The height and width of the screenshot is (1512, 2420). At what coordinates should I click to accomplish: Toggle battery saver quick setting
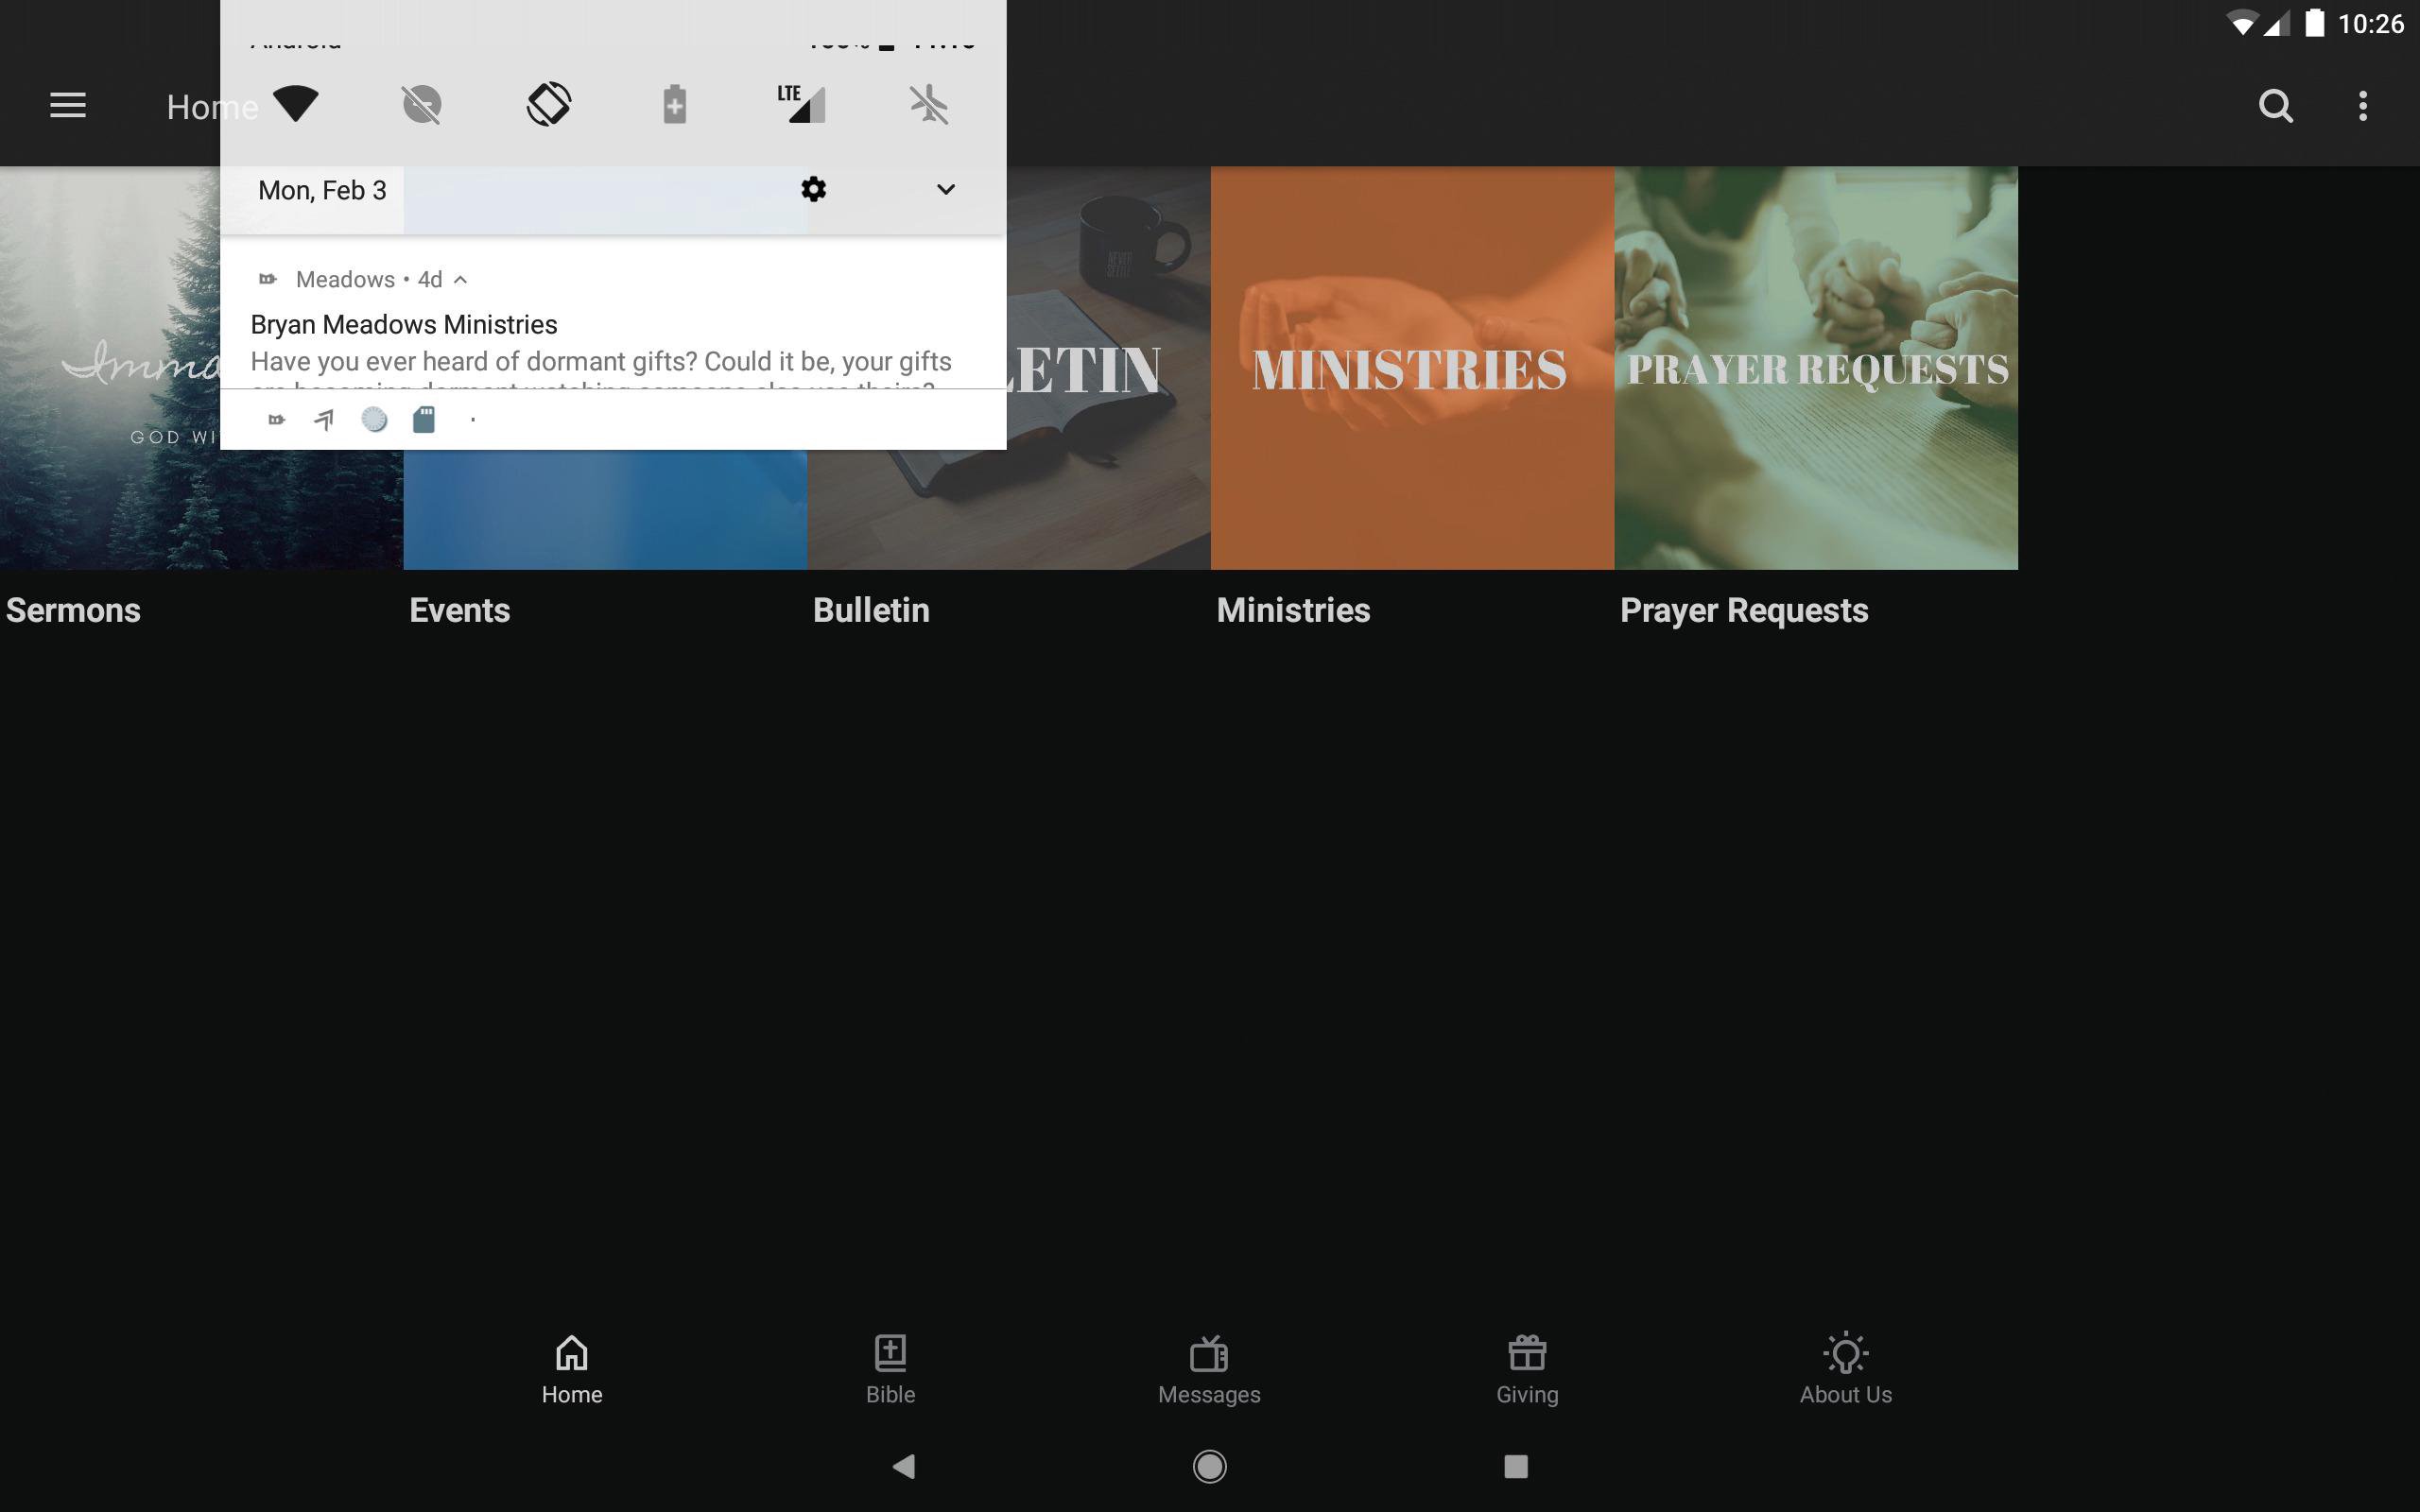675,104
